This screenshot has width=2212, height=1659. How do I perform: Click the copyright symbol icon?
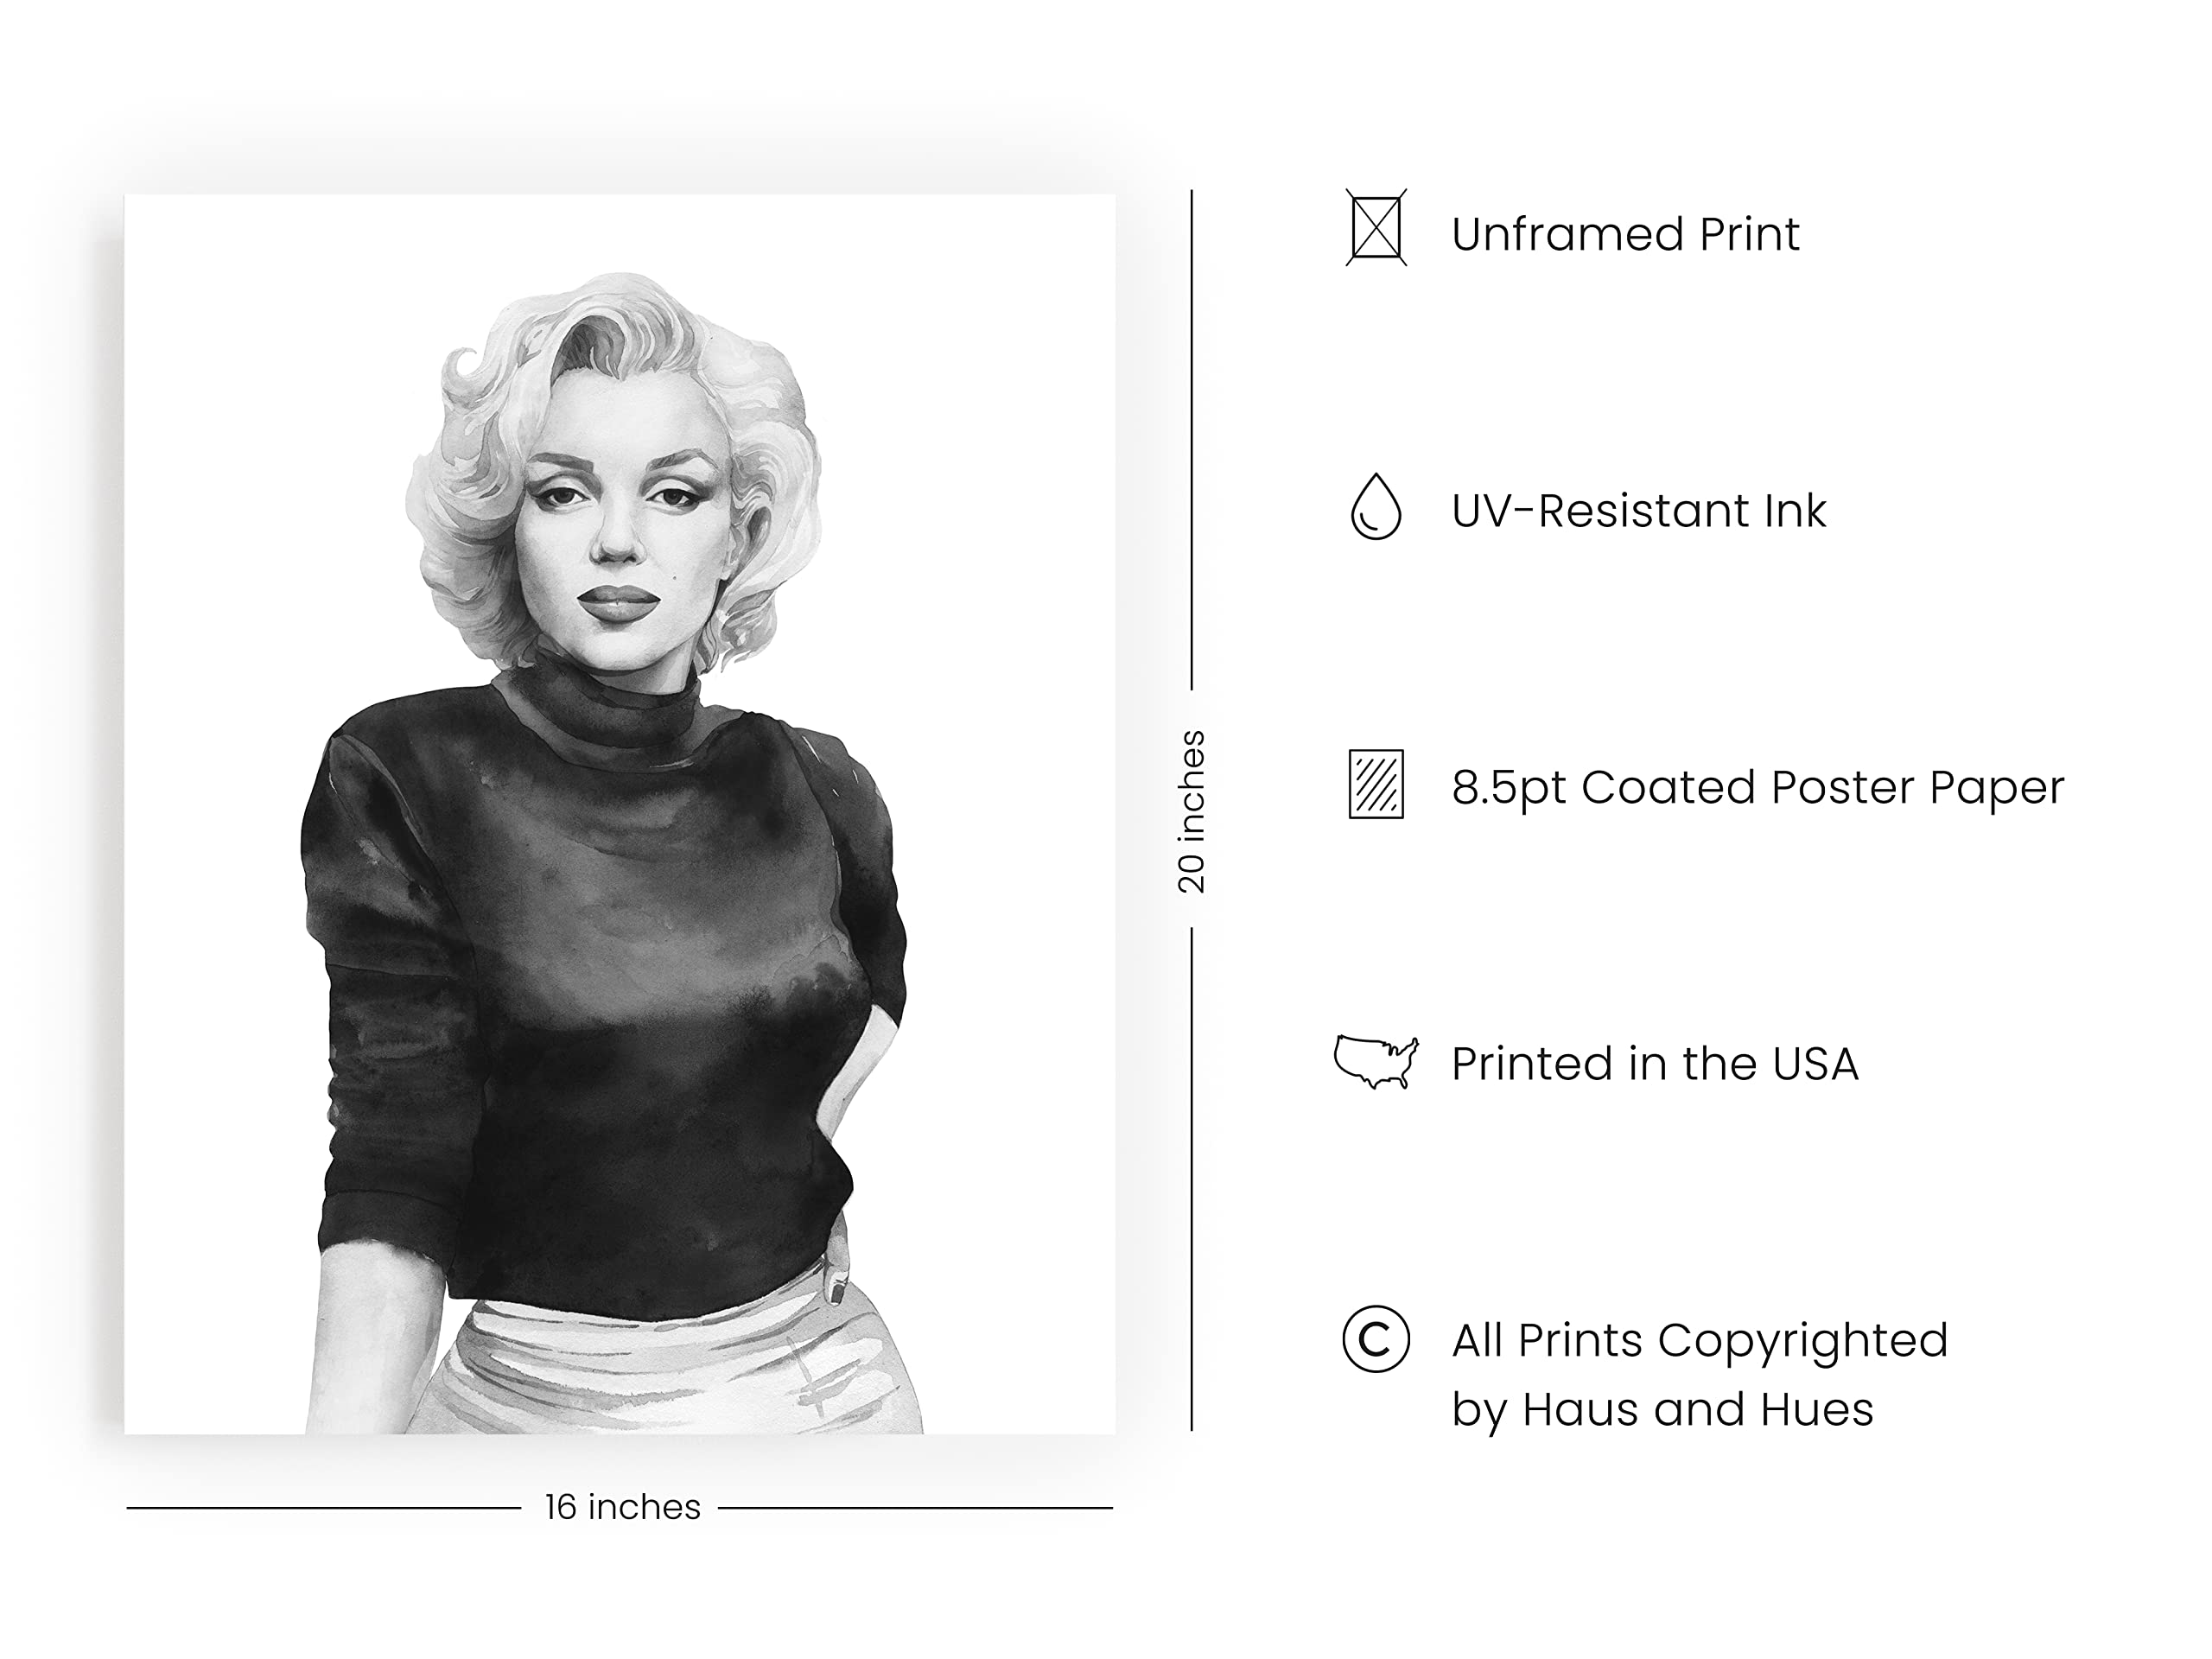[1376, 1339]
